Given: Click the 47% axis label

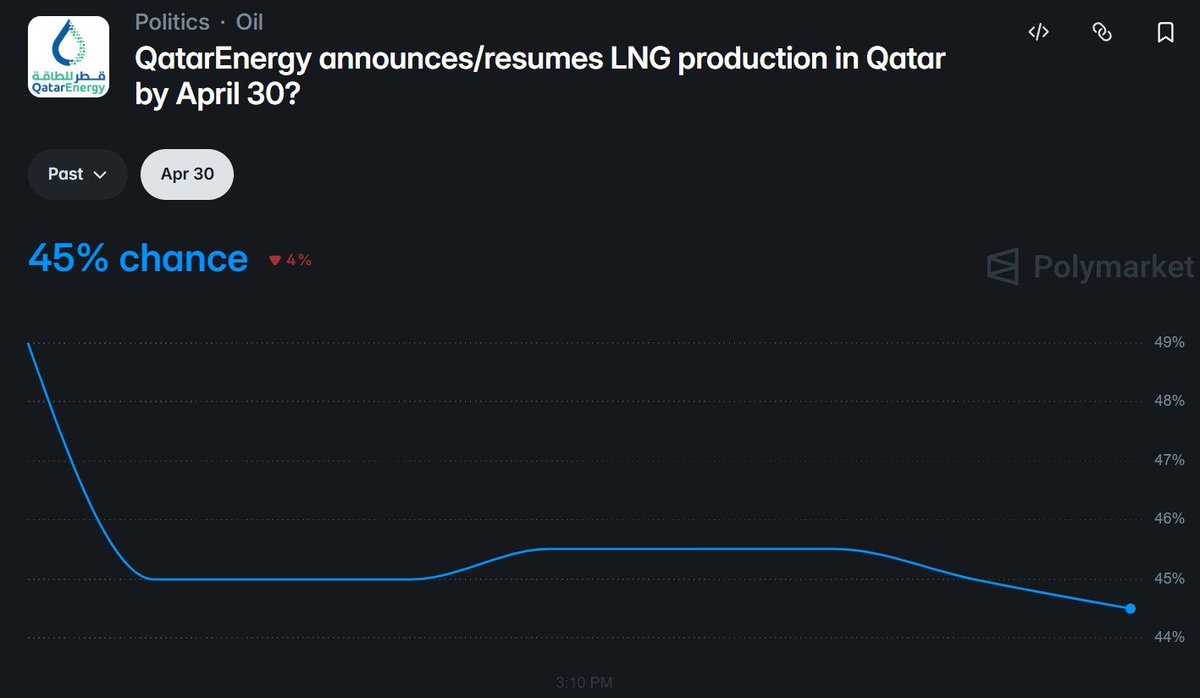Looking at the screenshot, I should (x=1169, y=460).
